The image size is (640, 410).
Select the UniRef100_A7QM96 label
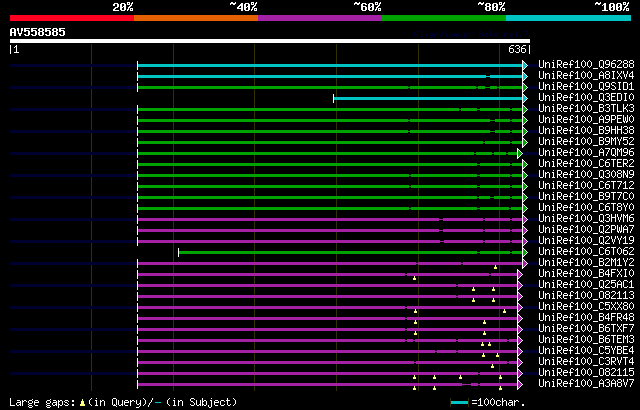tap(586, 153)
